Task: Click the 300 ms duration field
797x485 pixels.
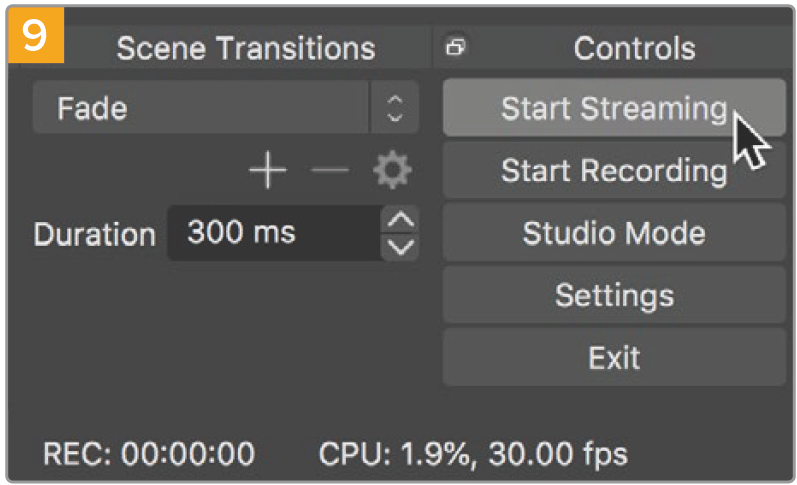Action: [x=272, y=233]
